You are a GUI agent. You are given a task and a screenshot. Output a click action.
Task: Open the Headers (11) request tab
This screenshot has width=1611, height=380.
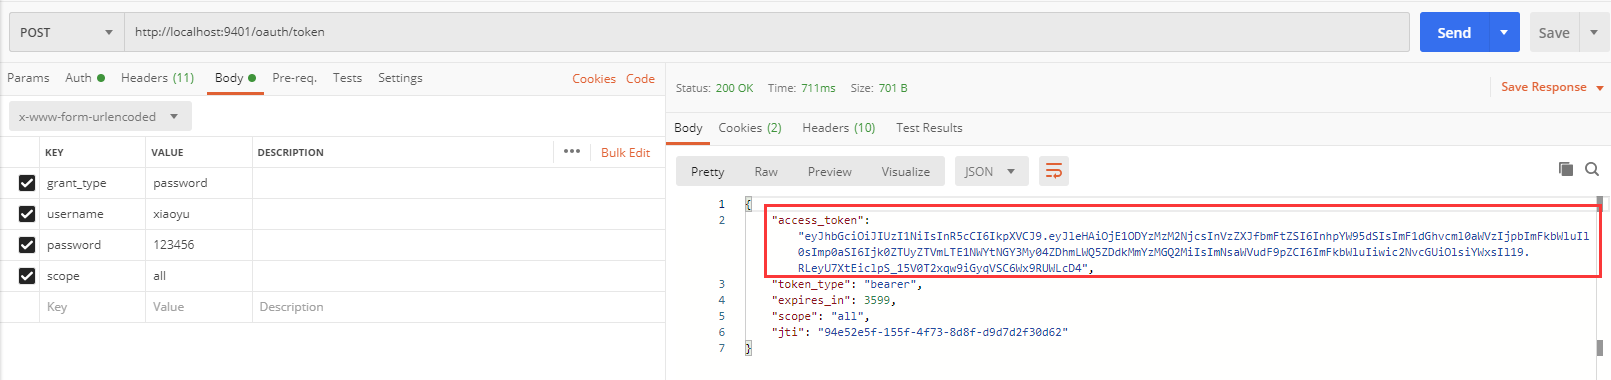157,78
